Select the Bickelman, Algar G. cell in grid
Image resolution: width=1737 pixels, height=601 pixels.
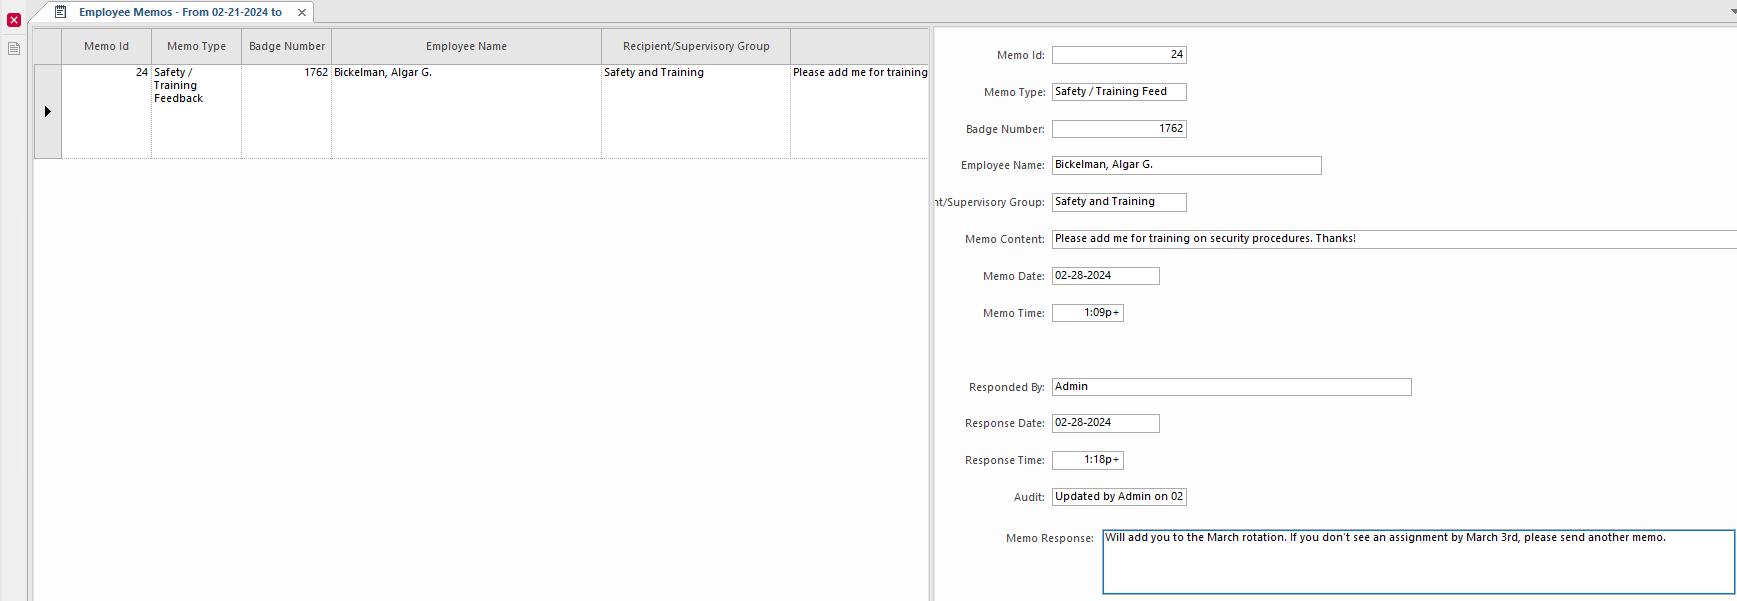tap(466, 73)
